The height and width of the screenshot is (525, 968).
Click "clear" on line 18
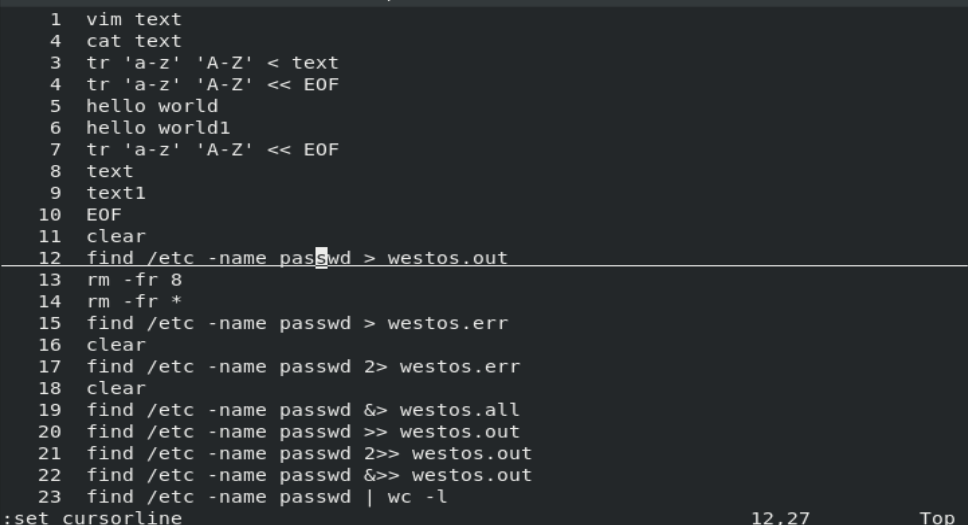pos(116,388)
